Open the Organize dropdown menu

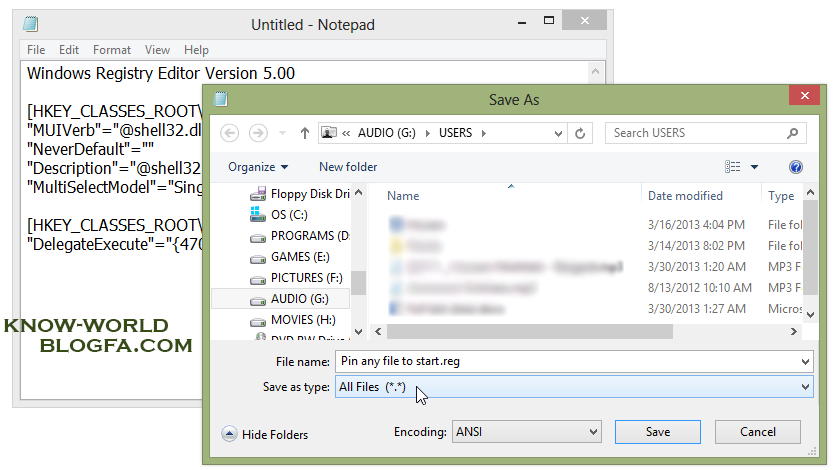[257, 167]
